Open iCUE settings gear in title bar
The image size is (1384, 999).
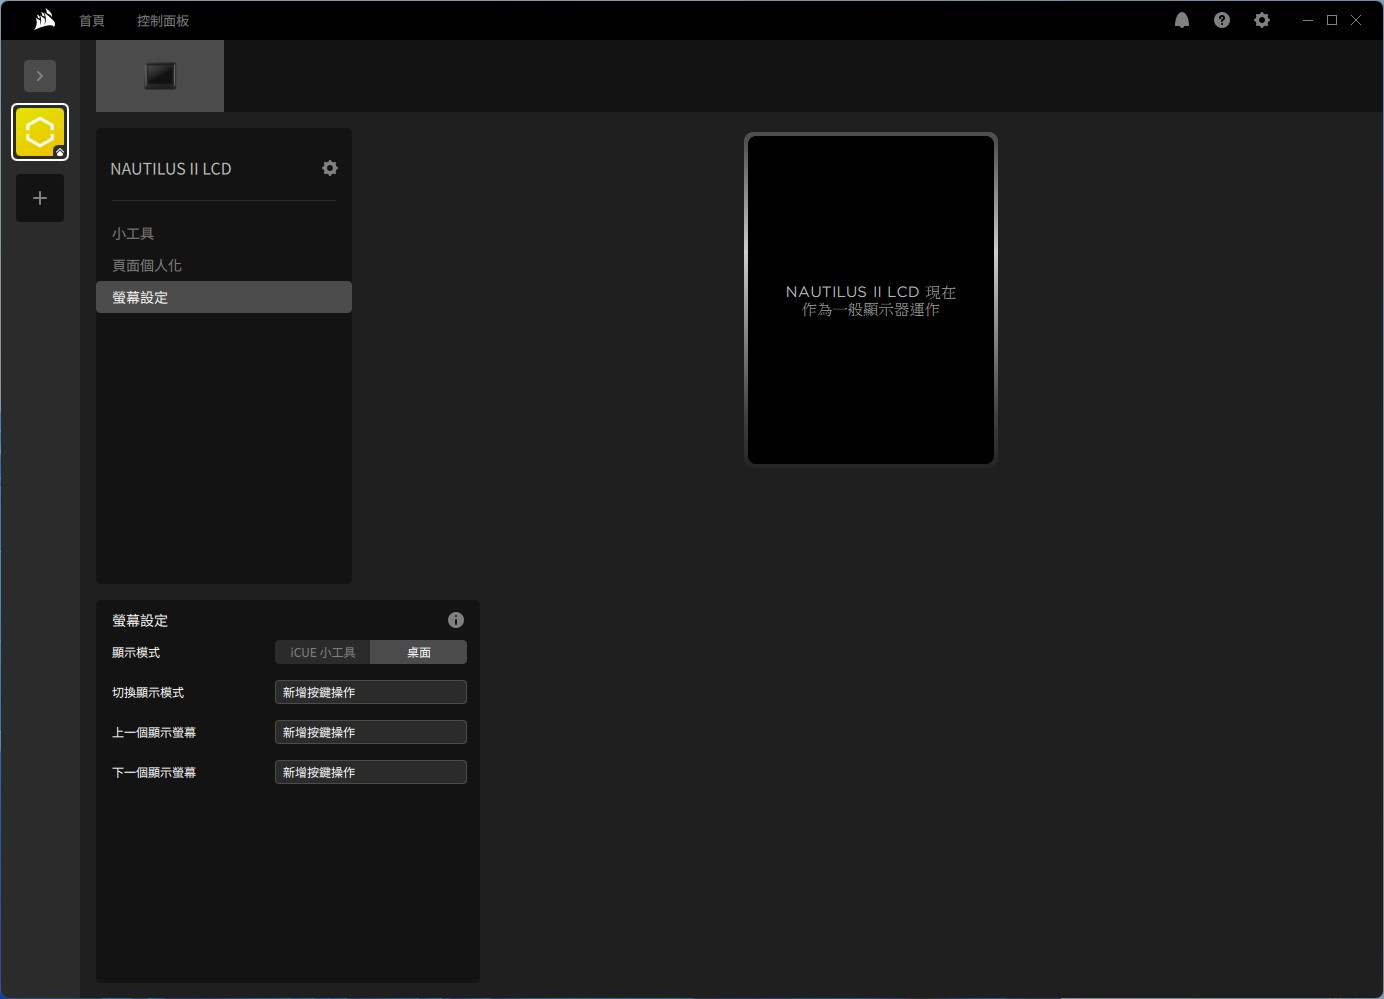pyautogui.click(x=1262, y=20)
